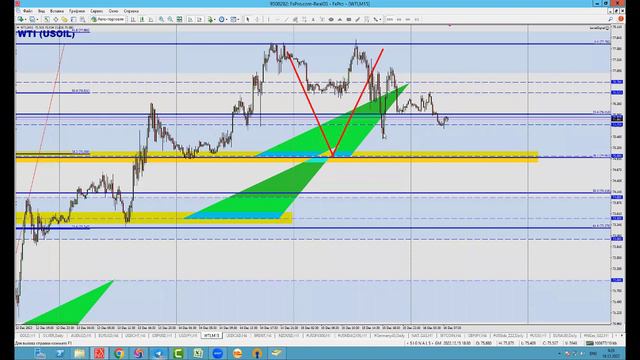Select the triangle shape tool

tap(340, 19)
